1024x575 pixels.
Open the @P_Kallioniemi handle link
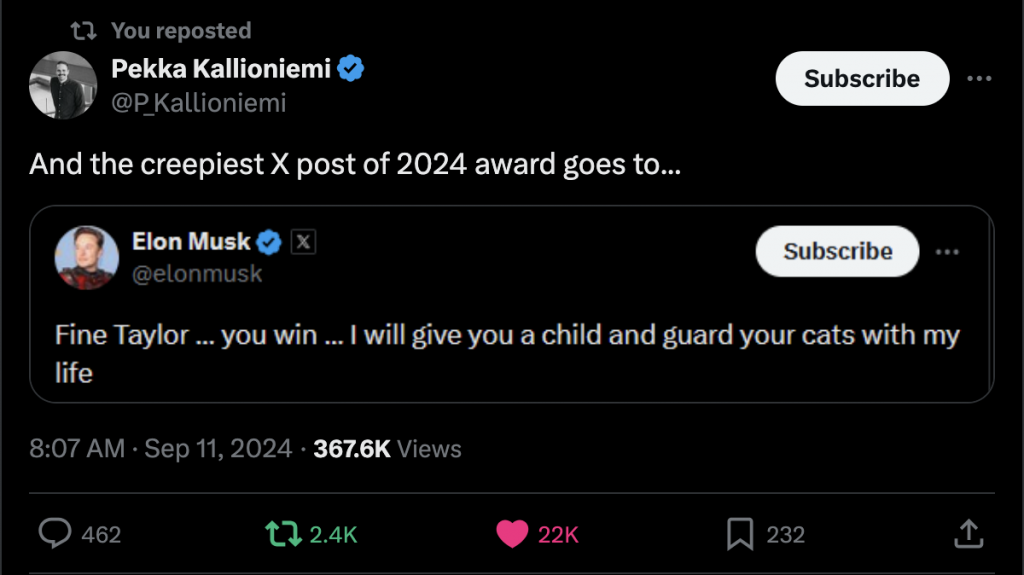199,103
